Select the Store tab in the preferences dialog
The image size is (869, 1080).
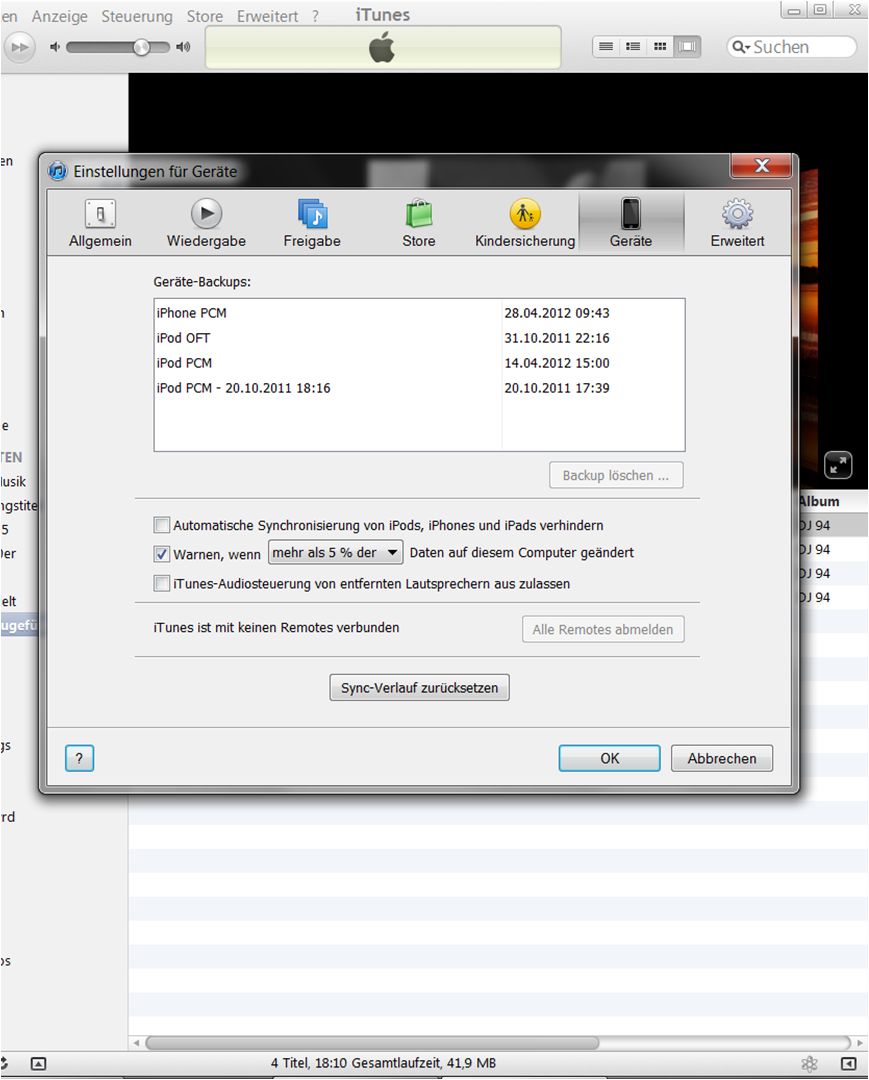419,223
